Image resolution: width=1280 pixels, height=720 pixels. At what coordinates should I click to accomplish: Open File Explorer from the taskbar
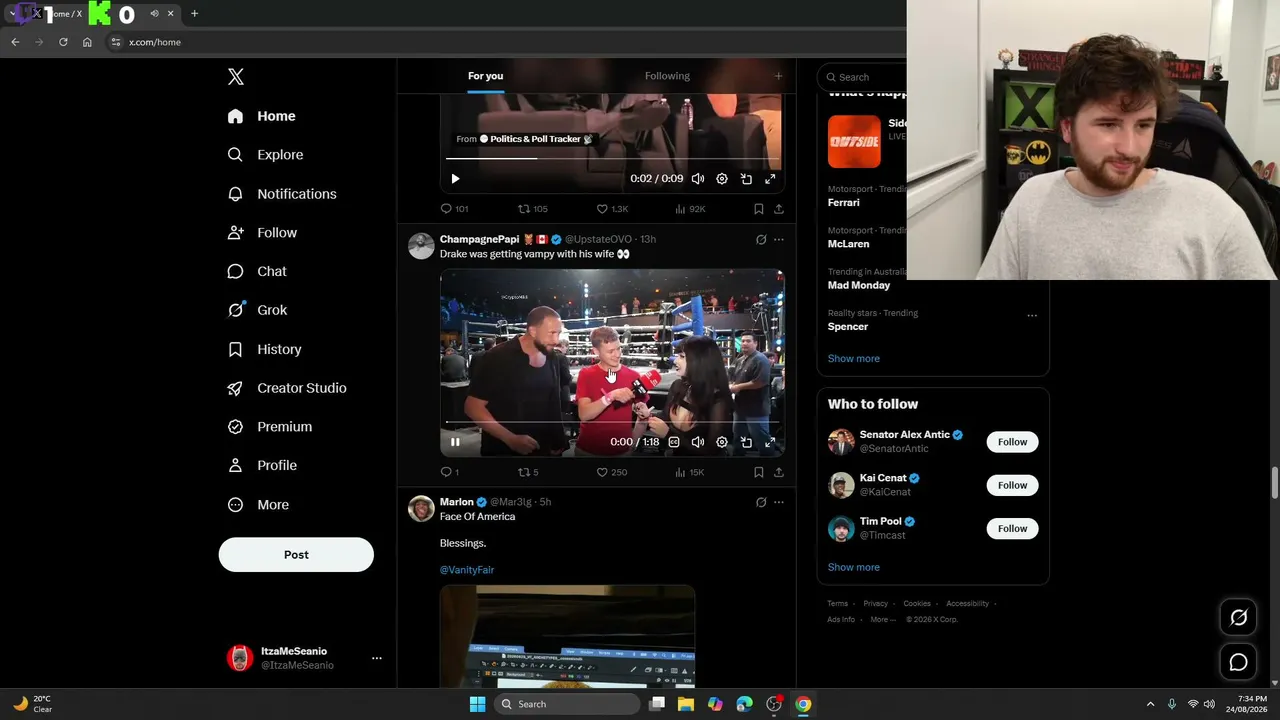point(686,704)
